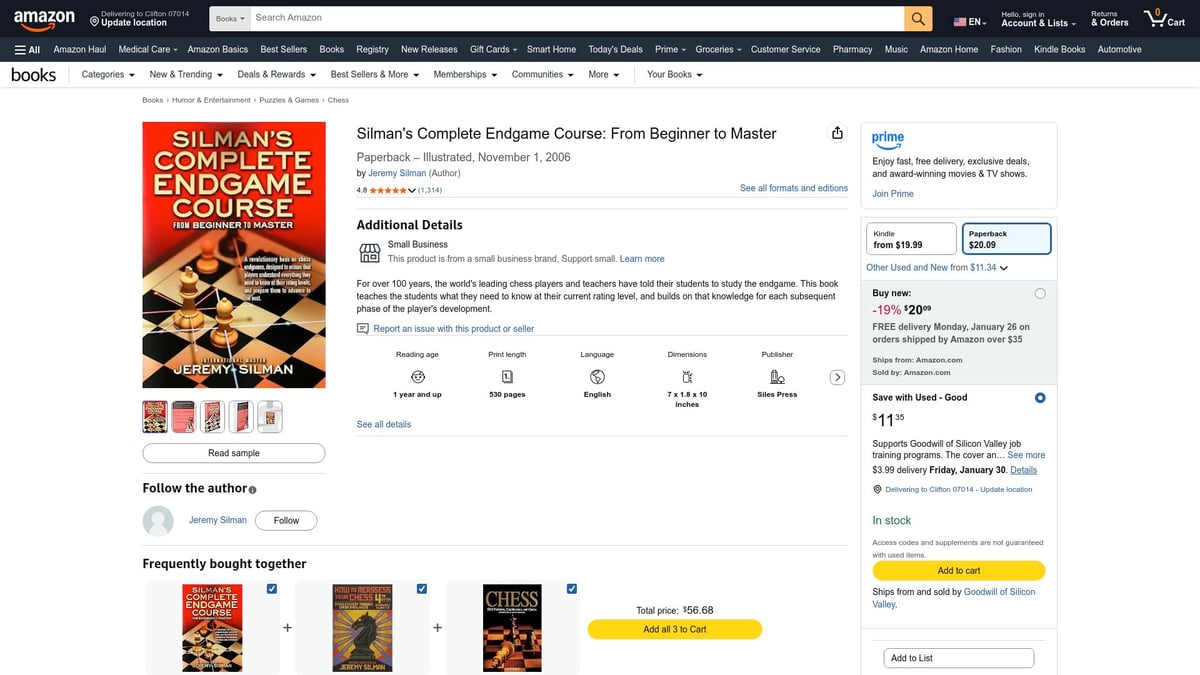Click the Dimensions ruler icon
Viewport: 1200px width, 675px height.
(687, 374)
